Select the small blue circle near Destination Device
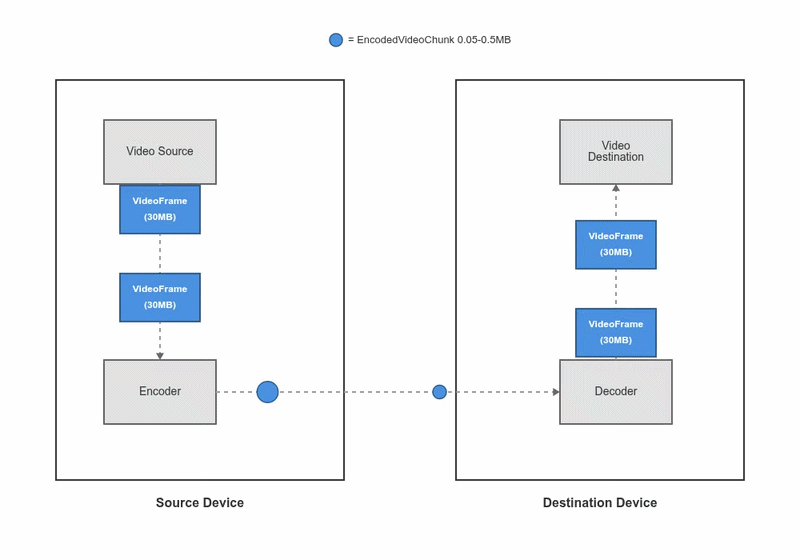800x560 pixels. coord(439,392)
